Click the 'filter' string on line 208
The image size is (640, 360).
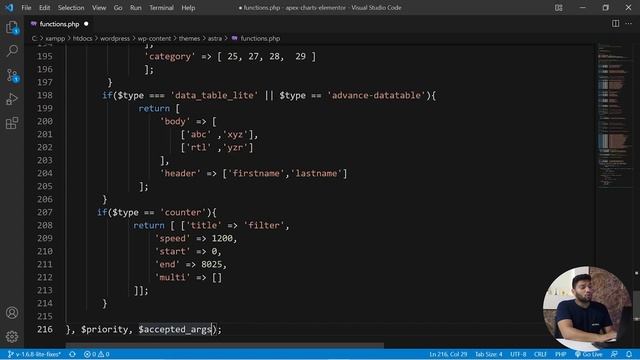tap(264, 225)
